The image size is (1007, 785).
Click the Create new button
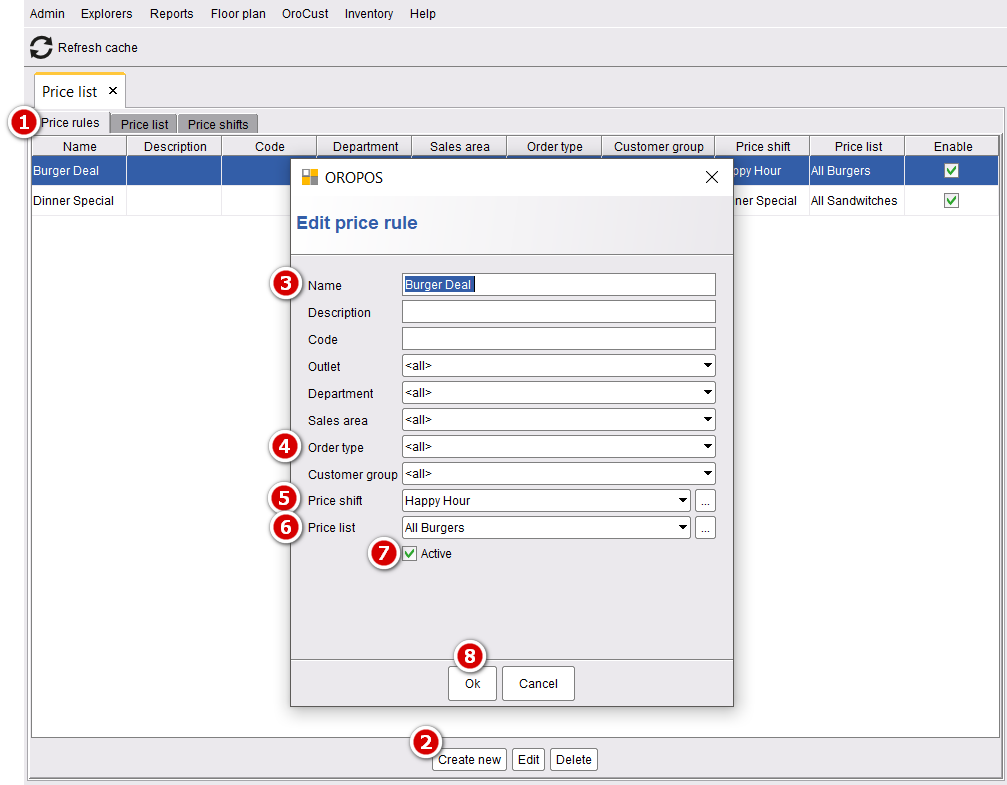pos(469,759)
